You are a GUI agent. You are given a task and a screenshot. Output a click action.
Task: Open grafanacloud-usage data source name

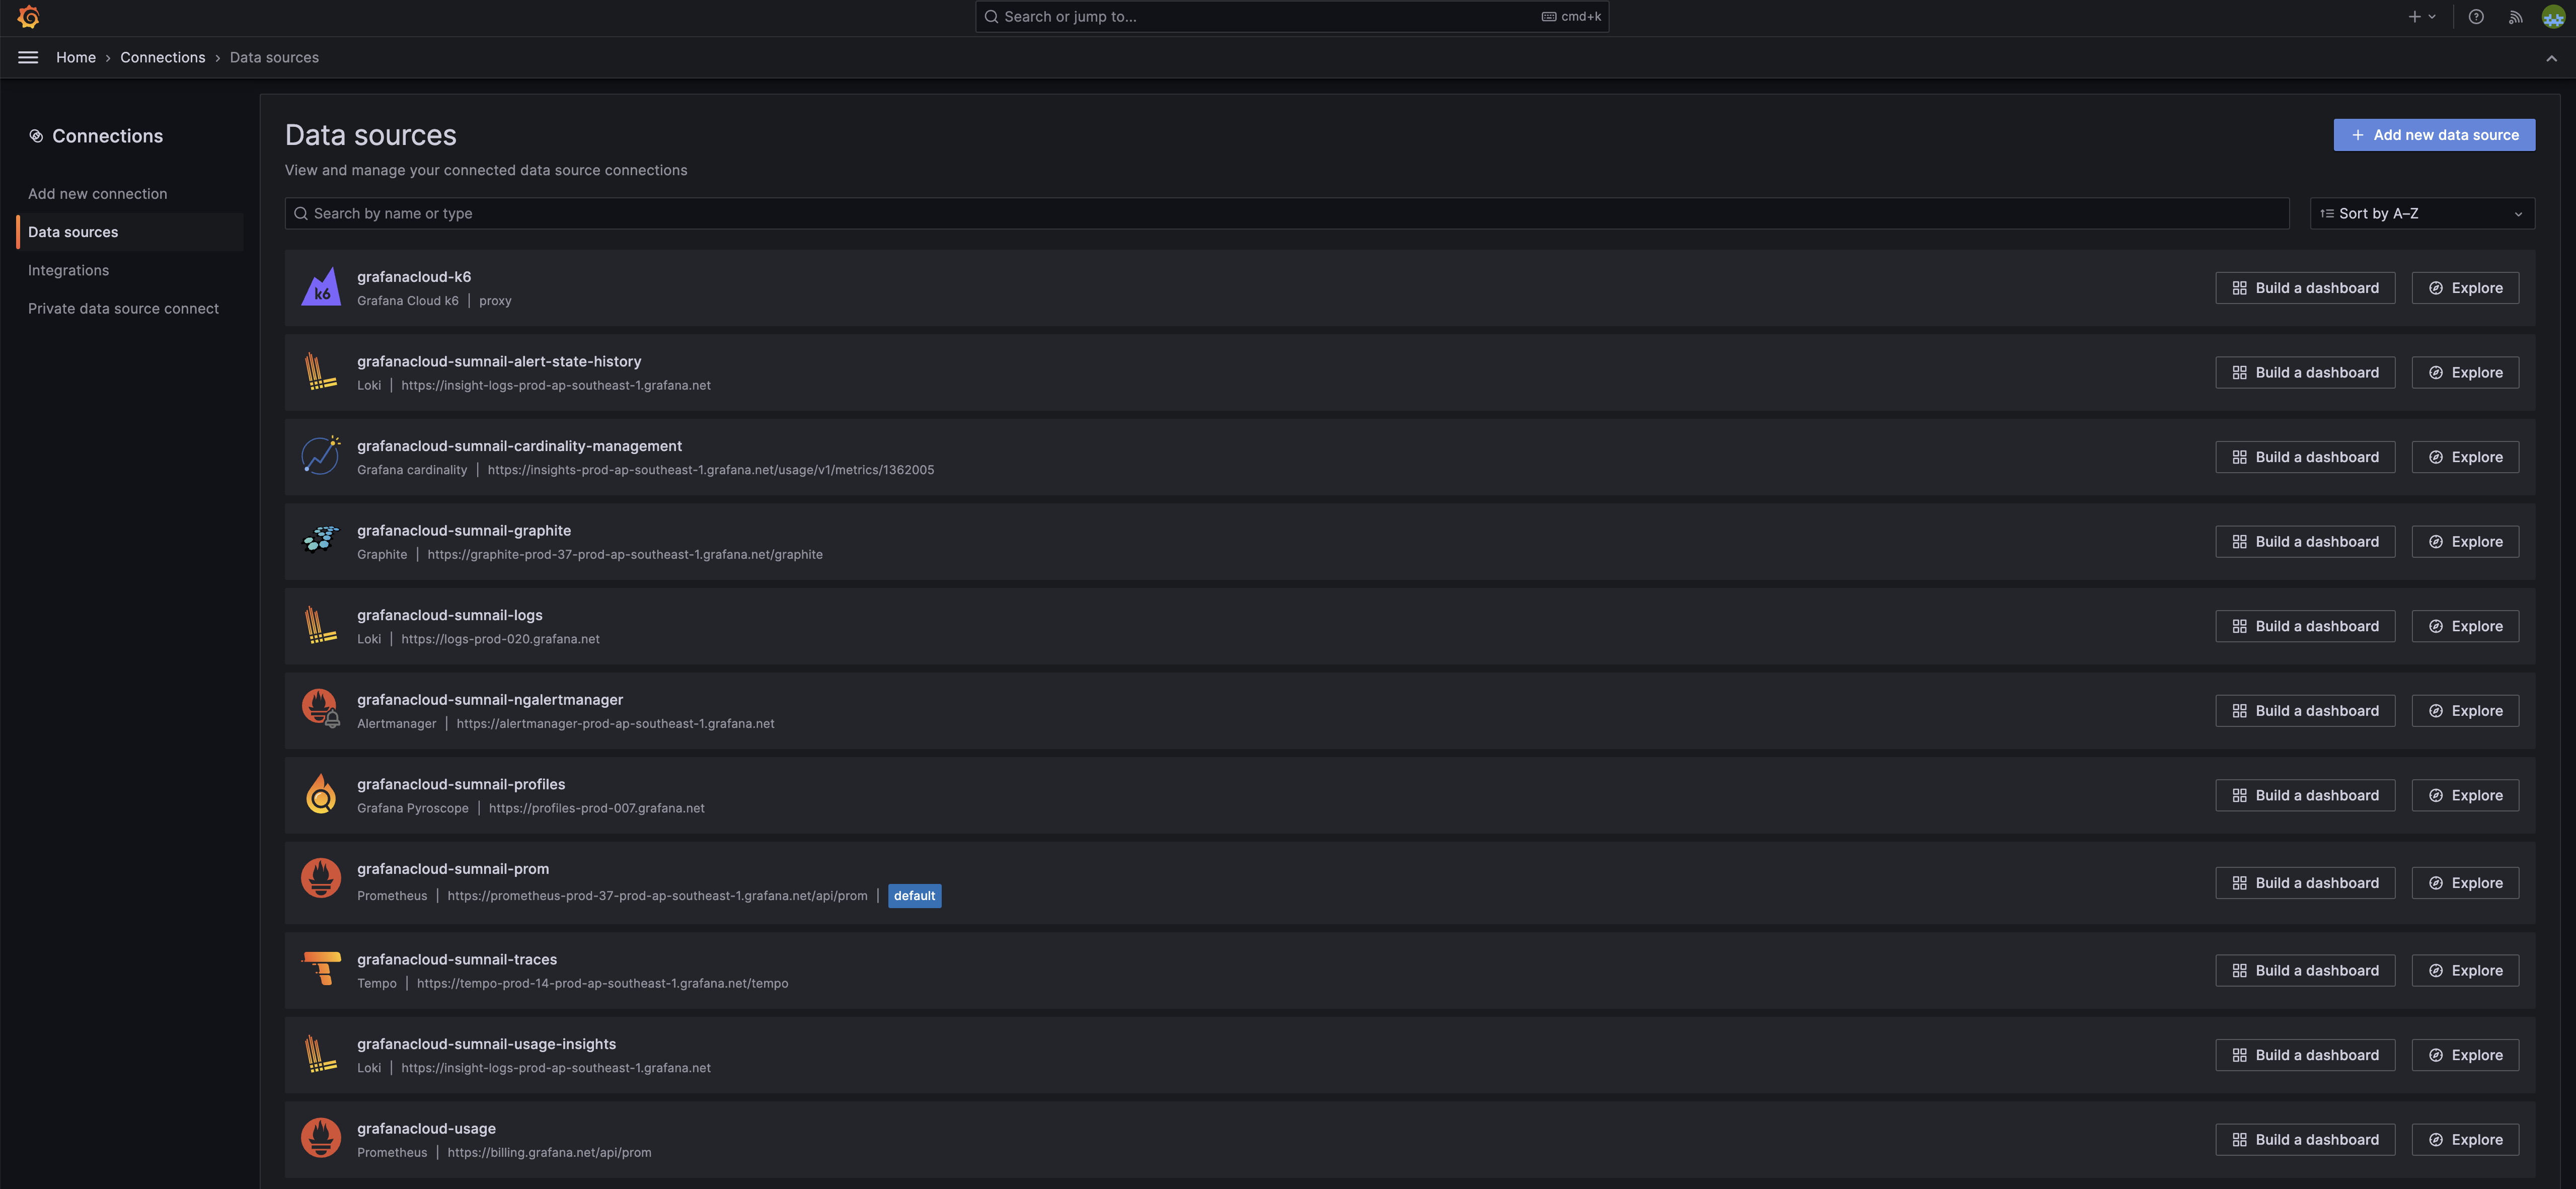point(426,1128)
